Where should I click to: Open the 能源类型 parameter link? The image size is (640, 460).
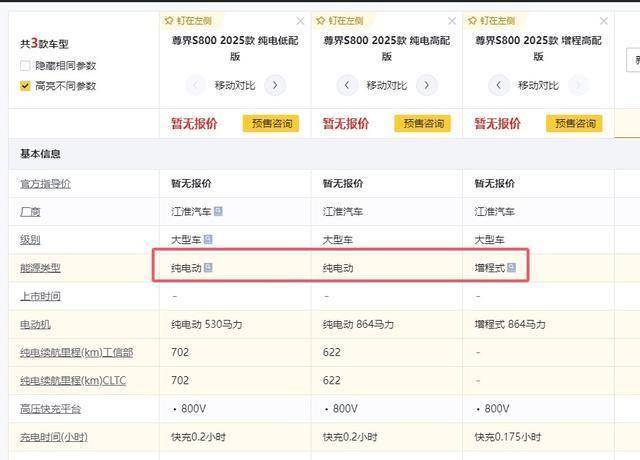coord(40,268)
